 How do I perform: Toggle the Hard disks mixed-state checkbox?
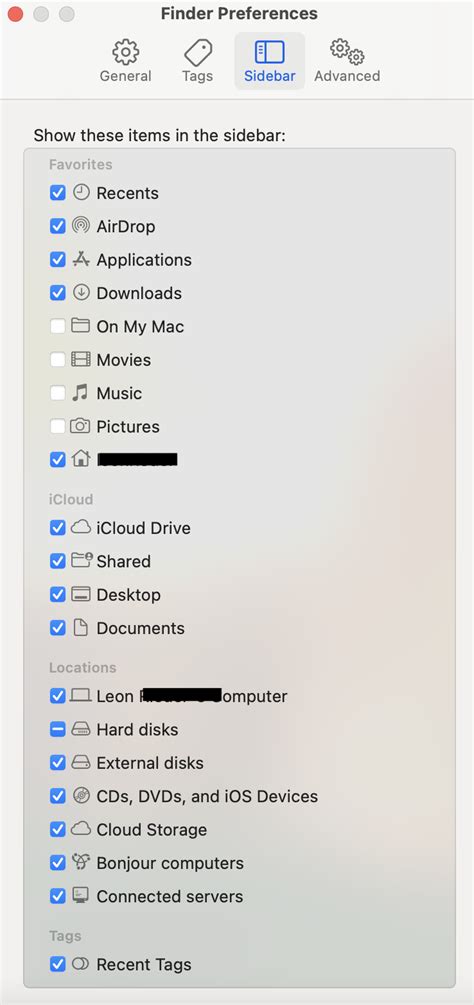click(58, 729)
